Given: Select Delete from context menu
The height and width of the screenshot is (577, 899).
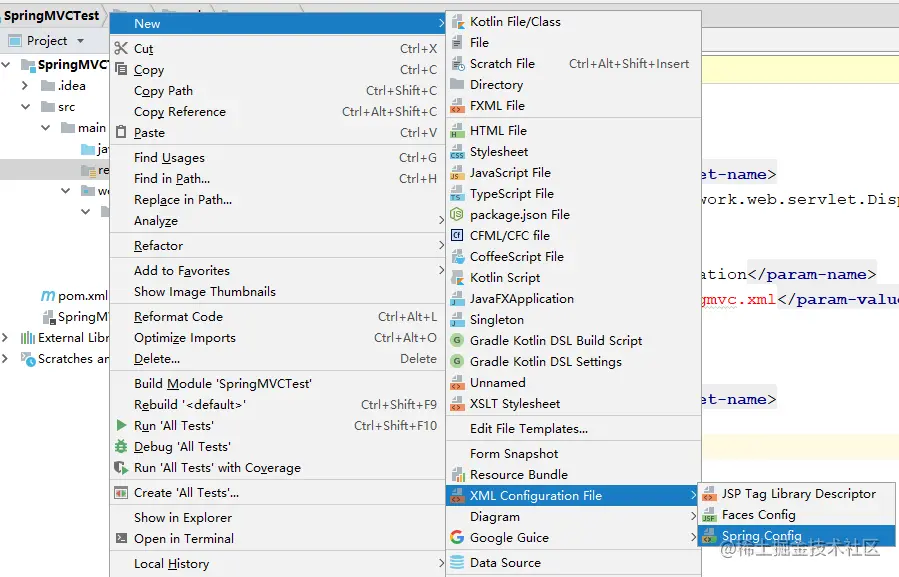Looking at the screenshot, I should point(277,358).
